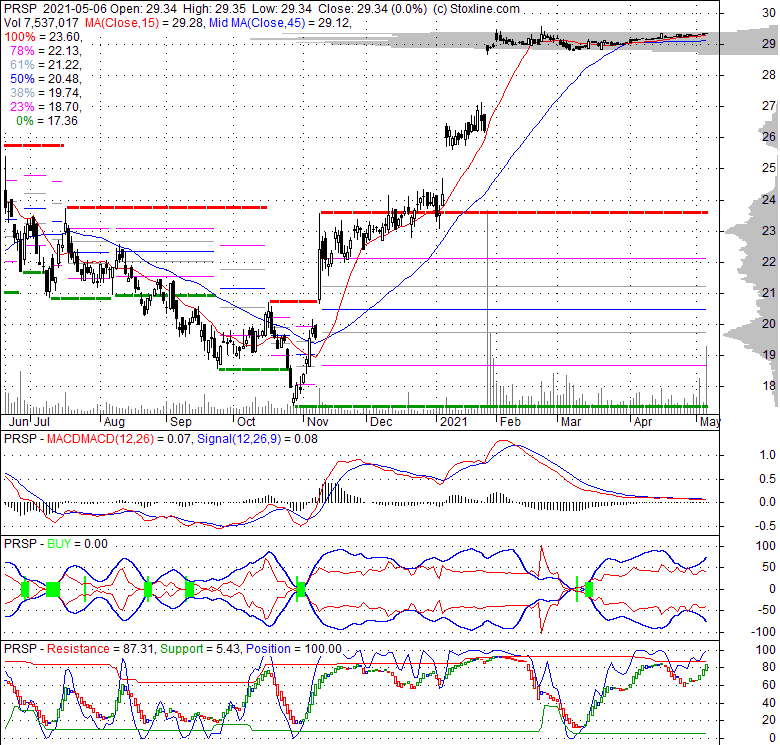780x745 pixels.
Task: Click the -100 BUY panel axis label
Action: click(x=763, y=632)
